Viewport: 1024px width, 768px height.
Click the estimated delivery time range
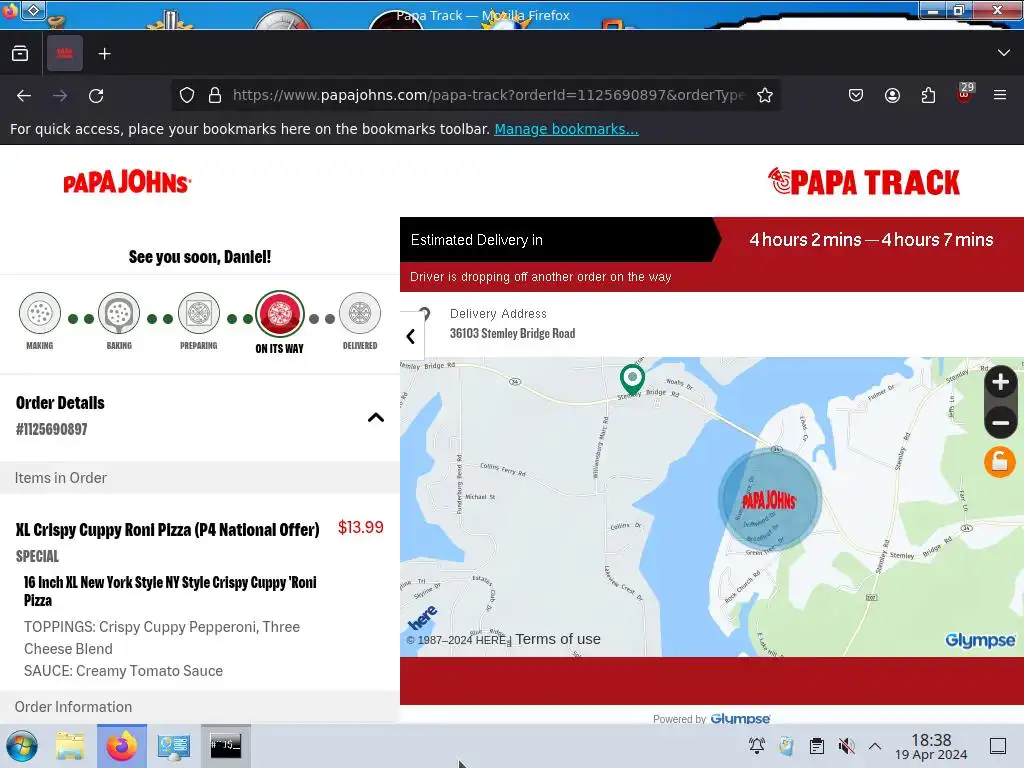[x=871, y=240]
